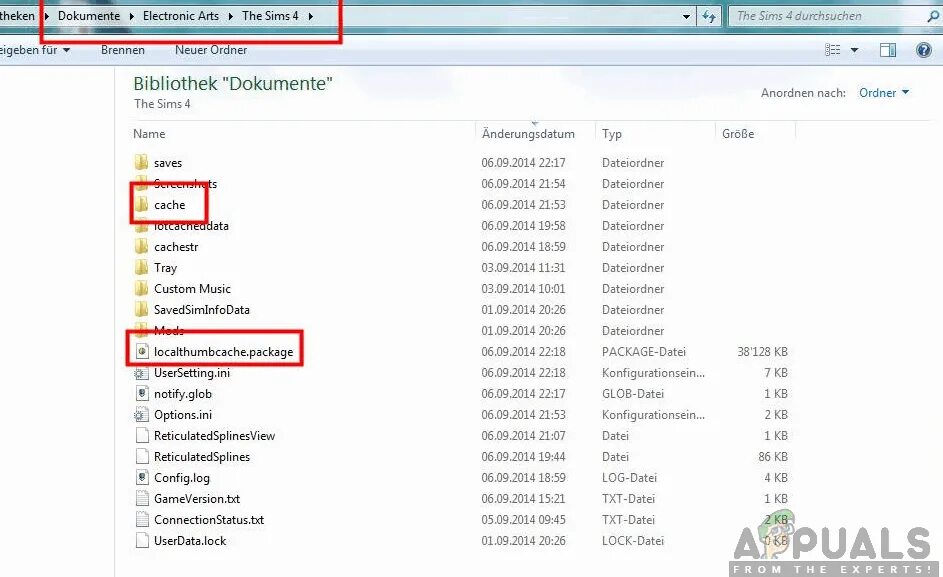Select the Config.log file icon
The height and width of the screenshot is (577, 943).
coord(142,478)
